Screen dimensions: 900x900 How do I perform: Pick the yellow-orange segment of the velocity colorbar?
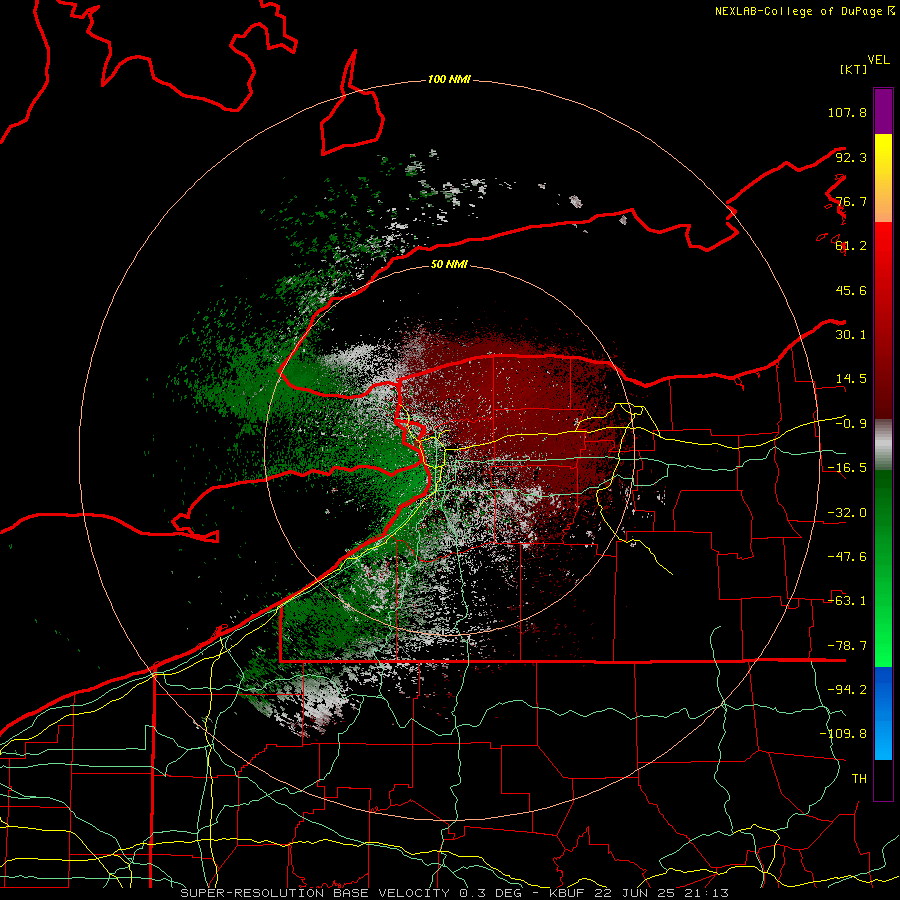click(883, 178)
